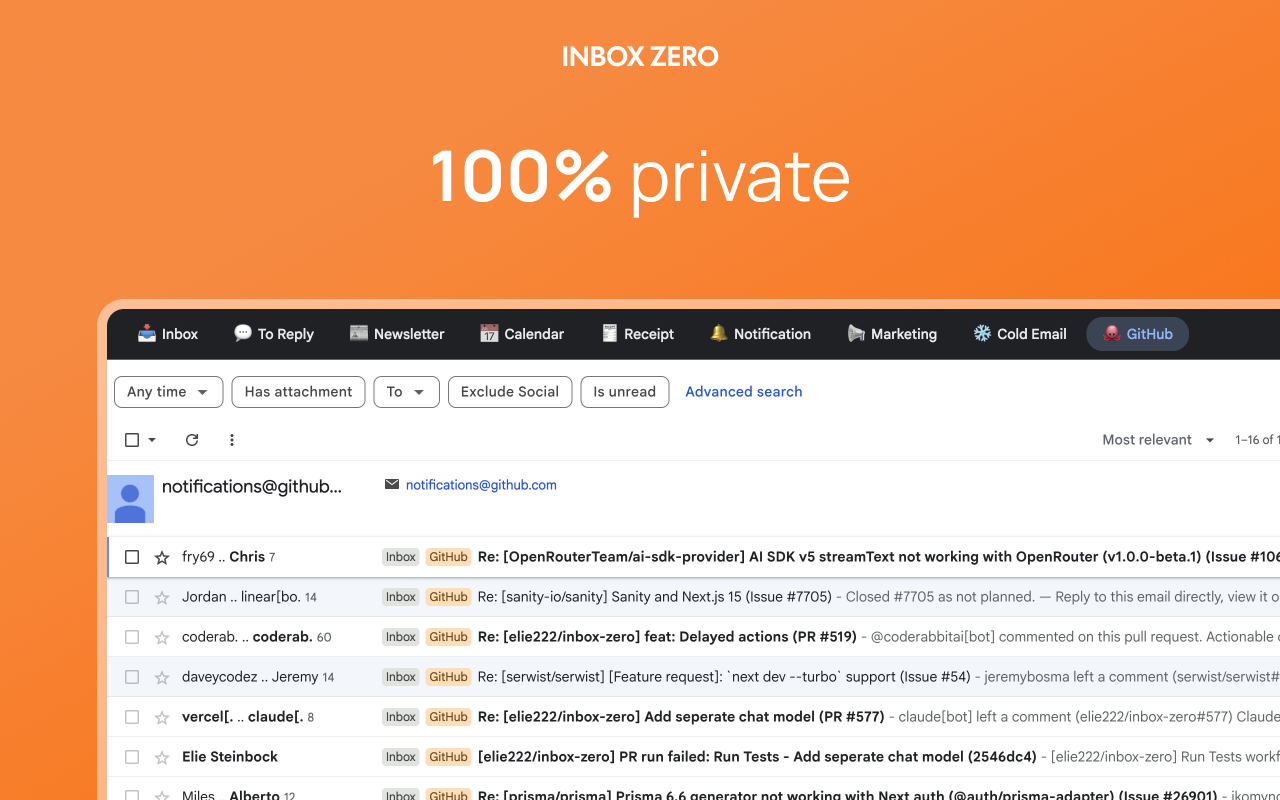Open the more options three-dot menu

pyautogui.click(x=232, y=440)
